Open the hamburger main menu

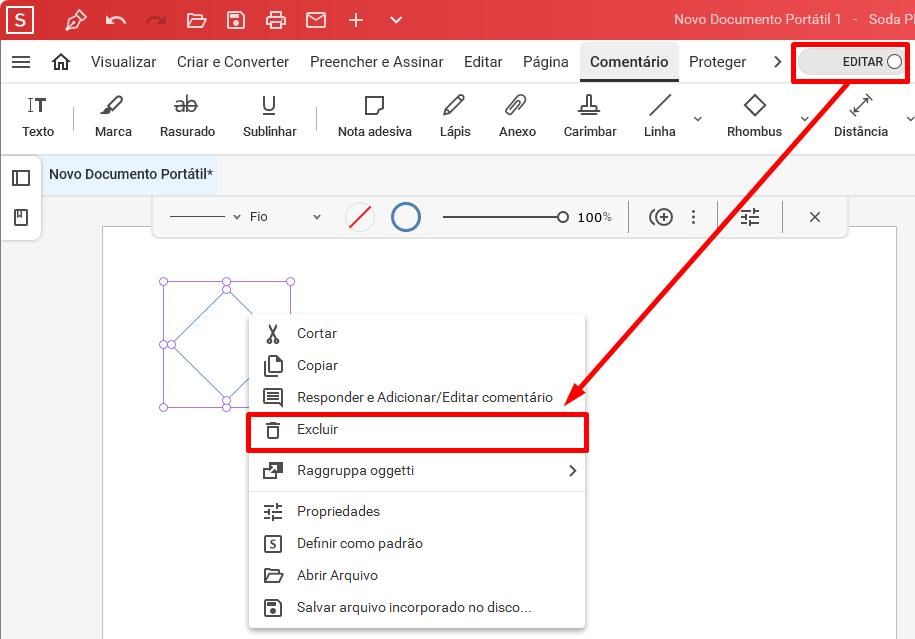coord(21,62)
